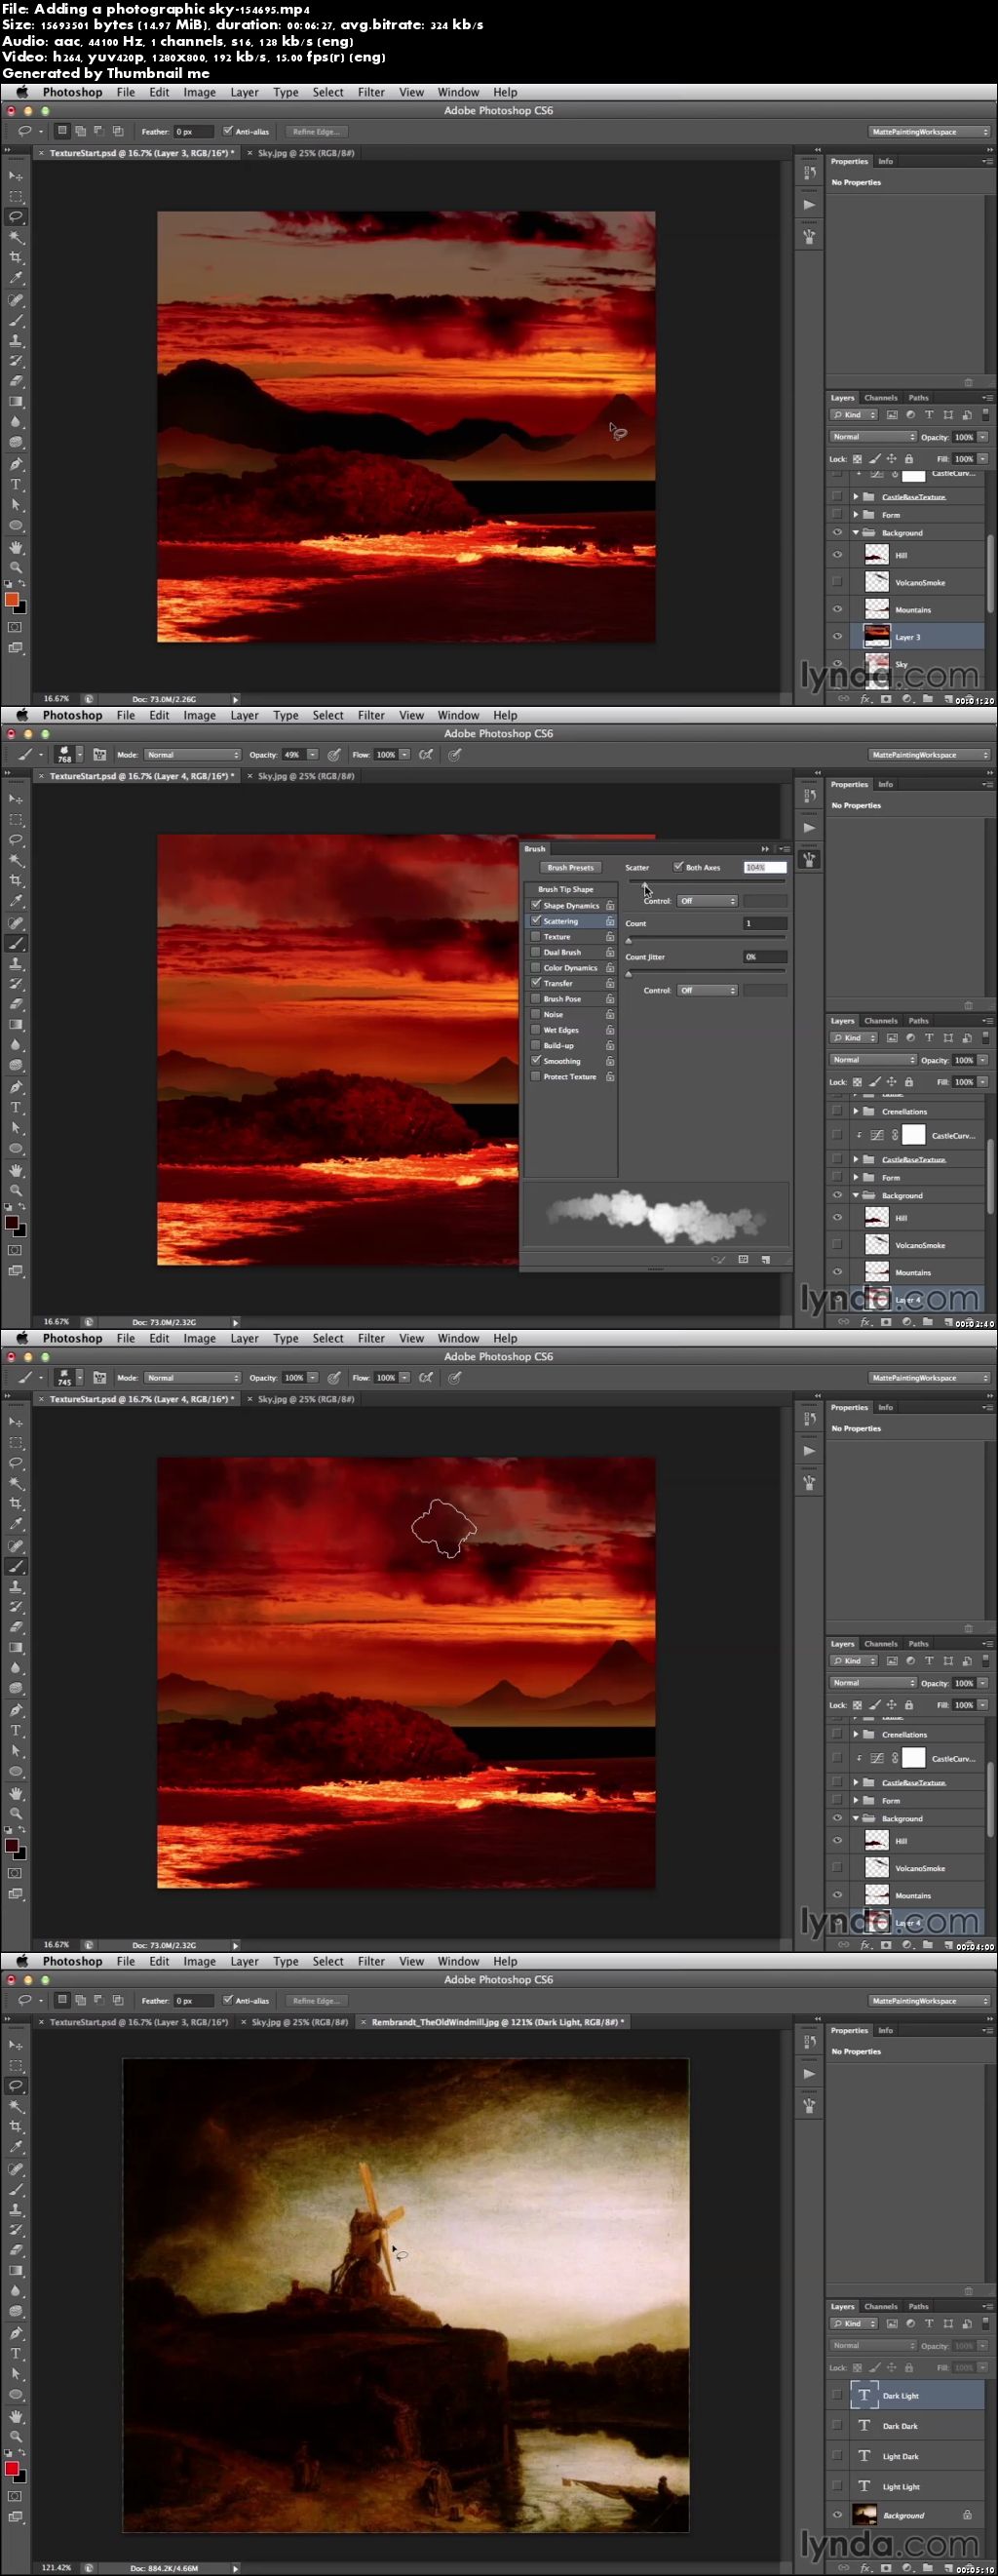Click active Brush tool in Brush panel frame toolbox
This screenshot has height=2576, width=998.
[16, 943]
